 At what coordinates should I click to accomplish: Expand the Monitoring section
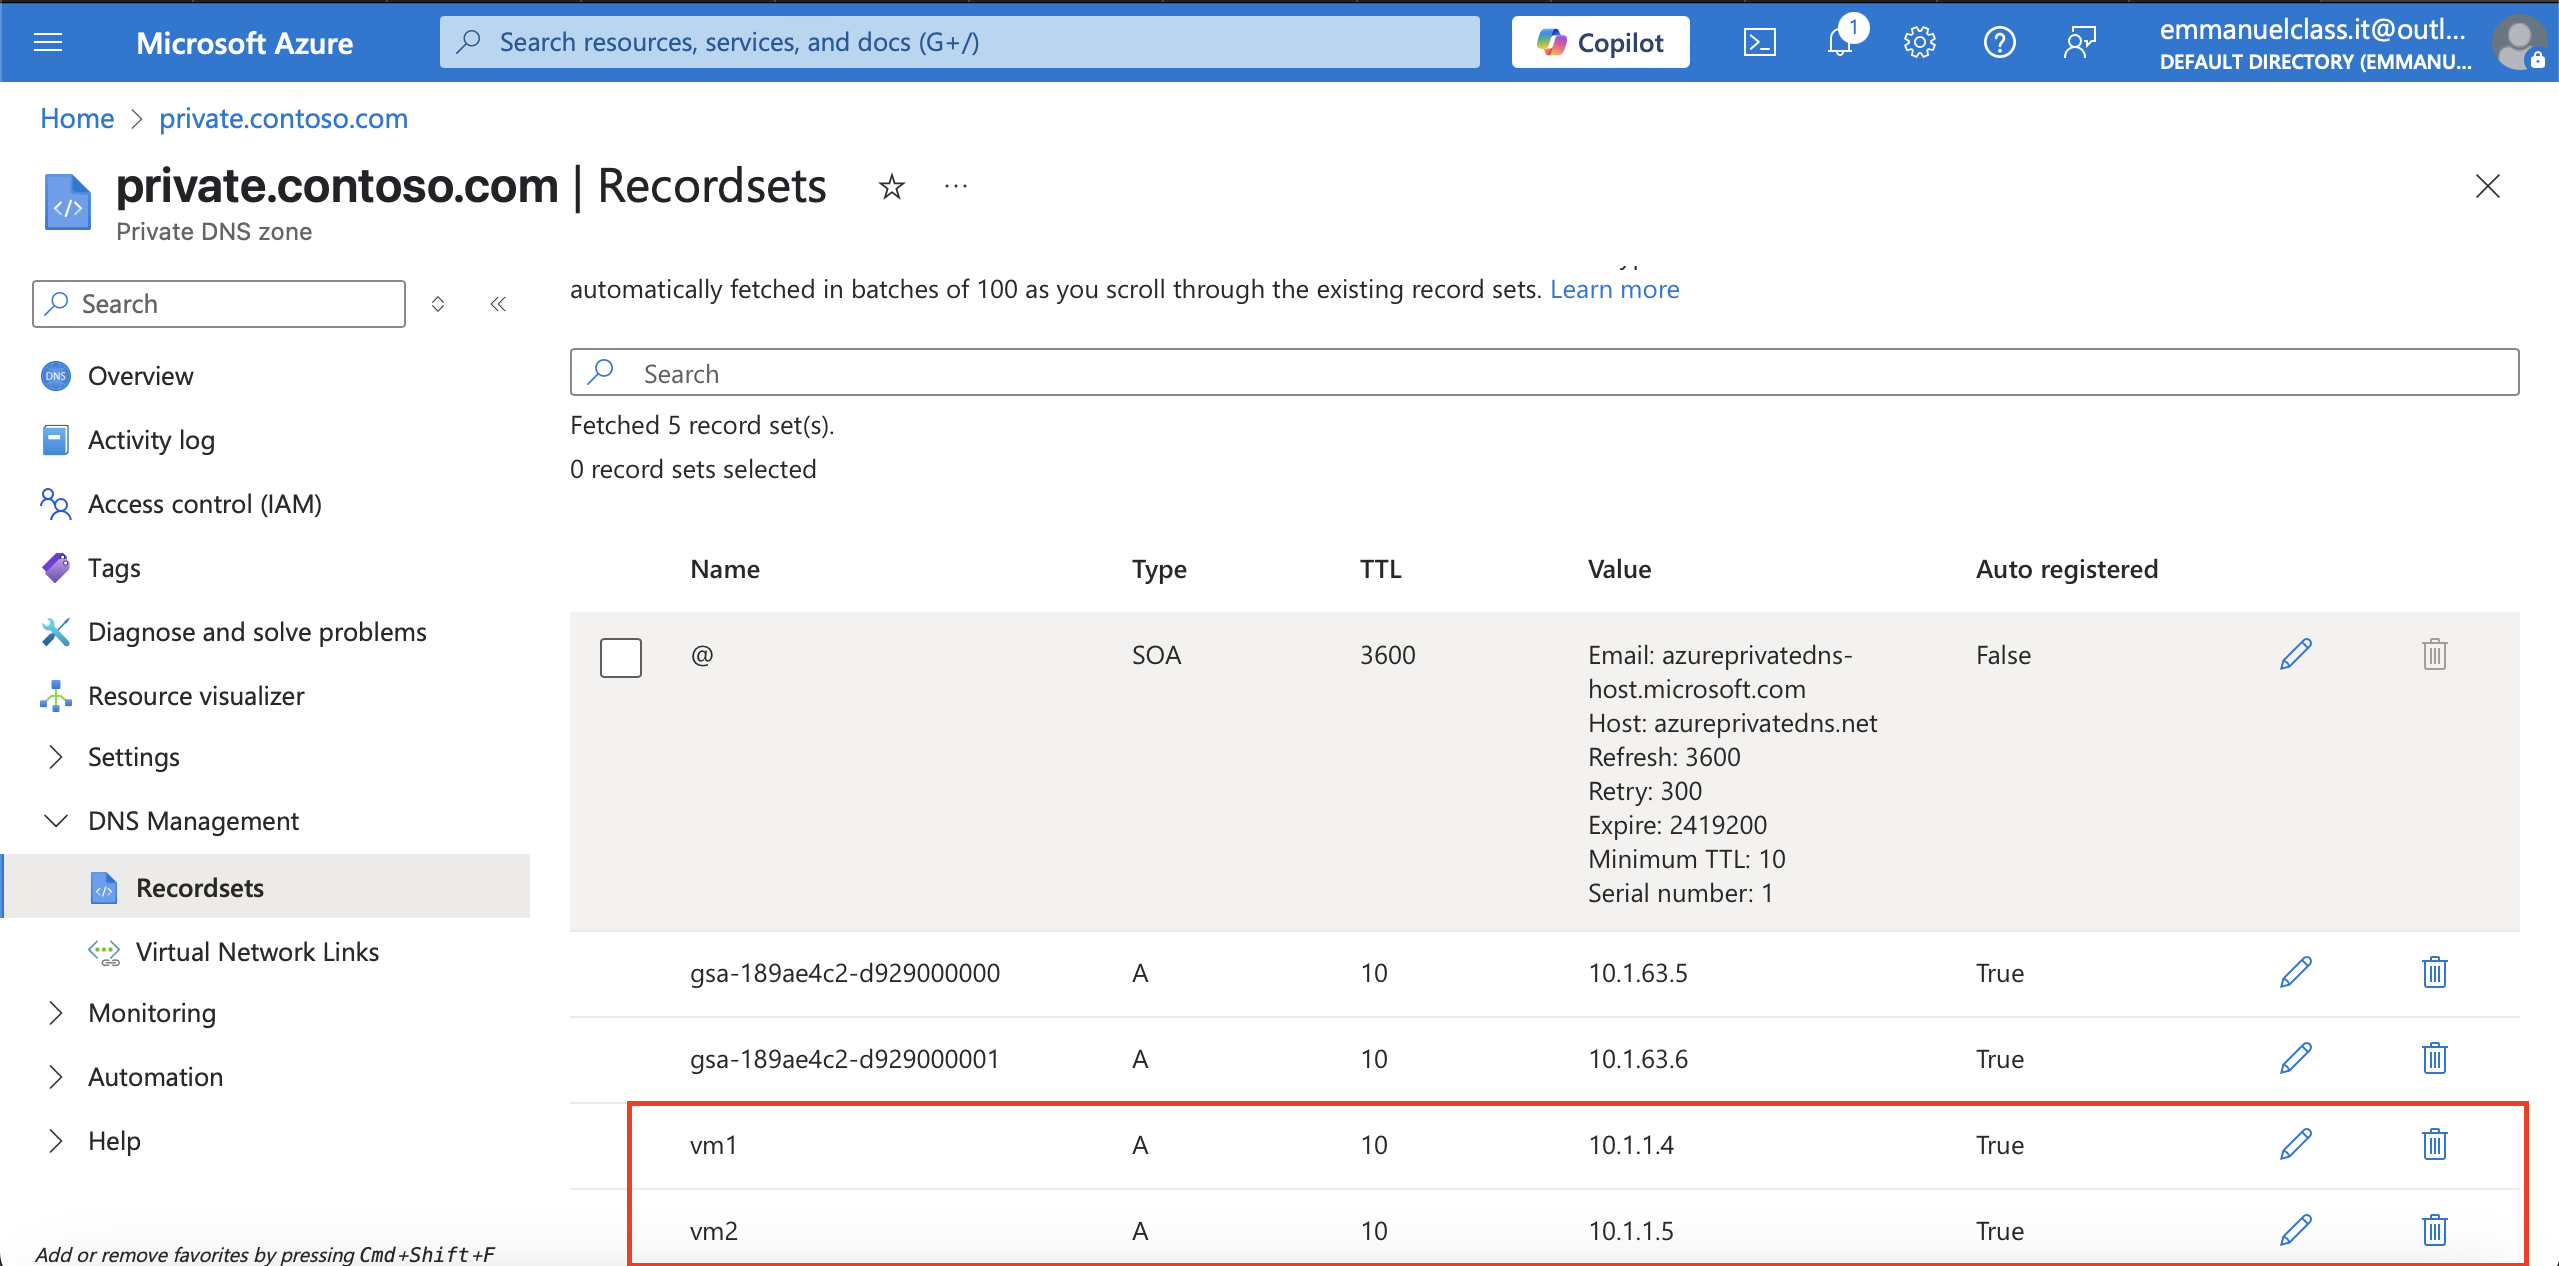[x=56, y=1013]
